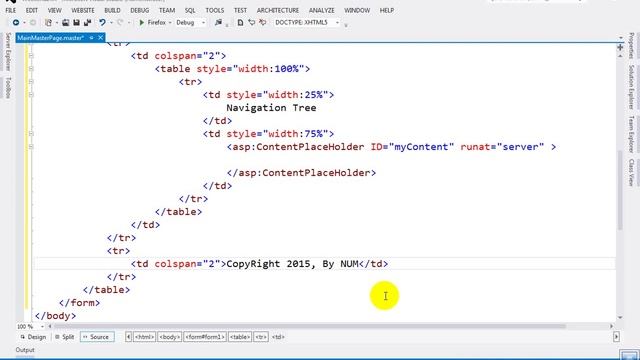640x360 pixels.
Task: Pin the MainMasterPage.master tab
Action: (x=91, y=38)
